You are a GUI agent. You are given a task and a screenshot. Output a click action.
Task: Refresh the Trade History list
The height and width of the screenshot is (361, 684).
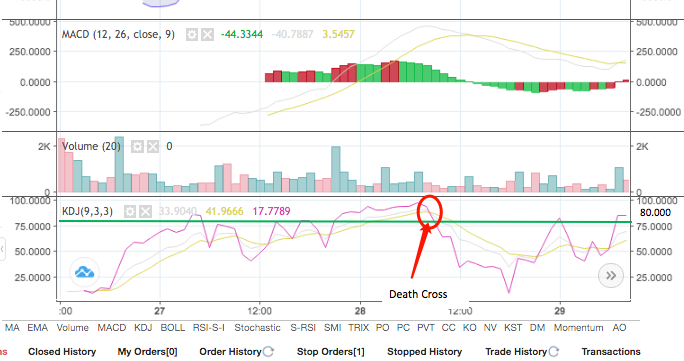(x=554, y=351)
